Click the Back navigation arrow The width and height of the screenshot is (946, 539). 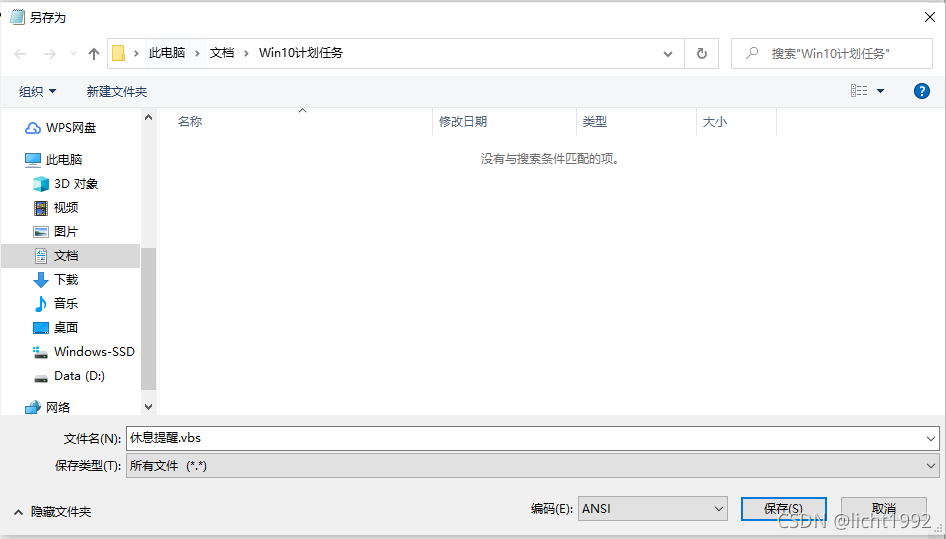tap(21, 54)
